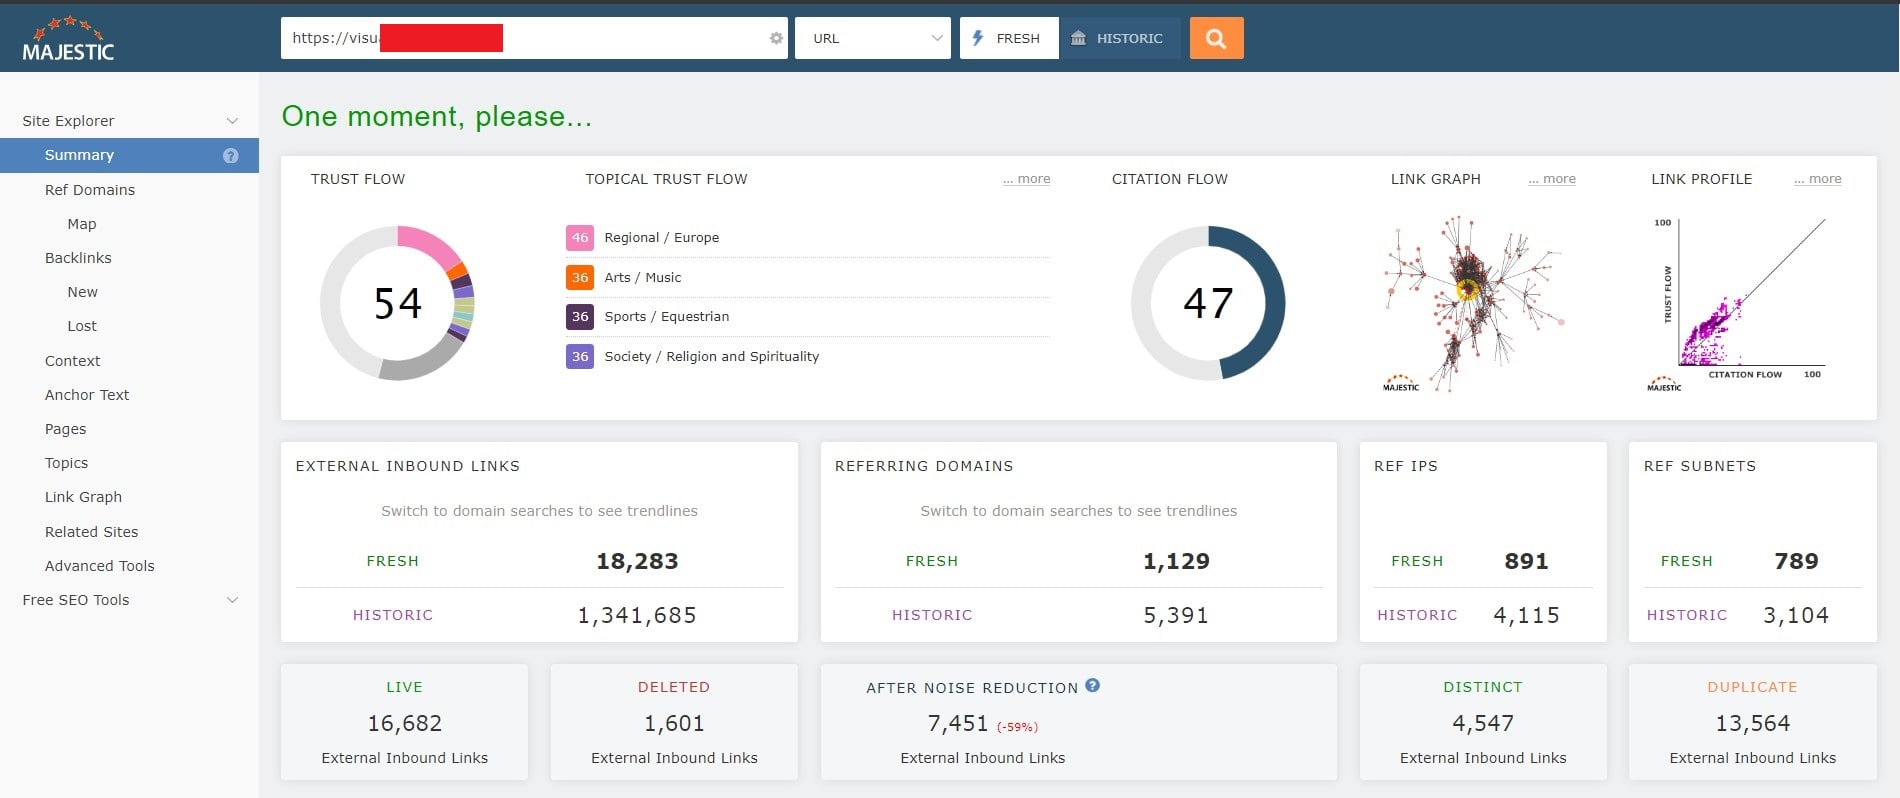Expand the Free SEO Tools section
Viewport: 1900px width, 798px height.
232,600
